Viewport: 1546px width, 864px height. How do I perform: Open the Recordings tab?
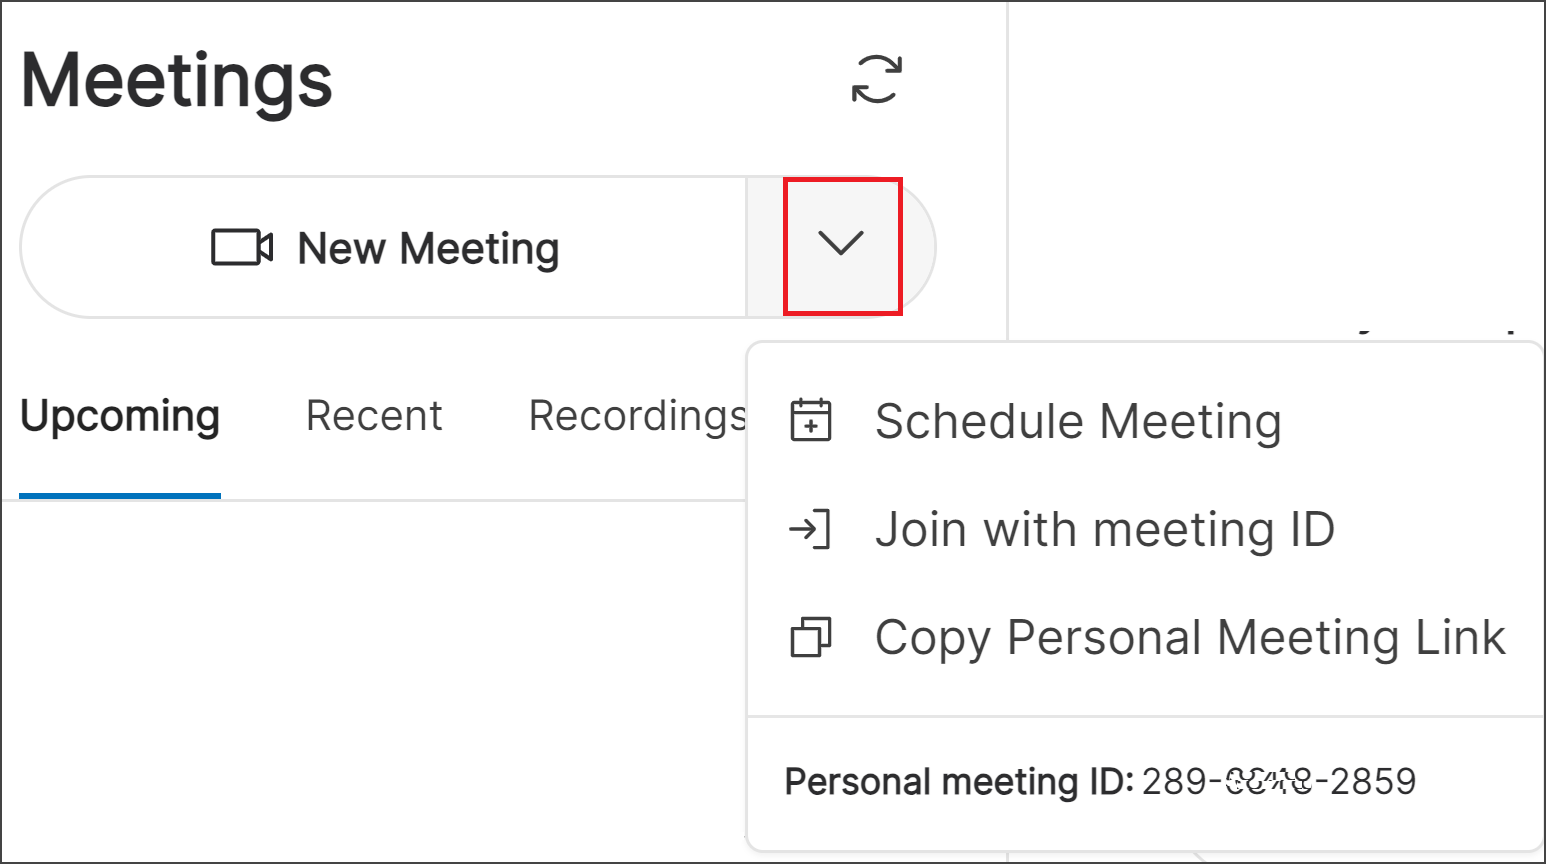(x=637, y=415)
